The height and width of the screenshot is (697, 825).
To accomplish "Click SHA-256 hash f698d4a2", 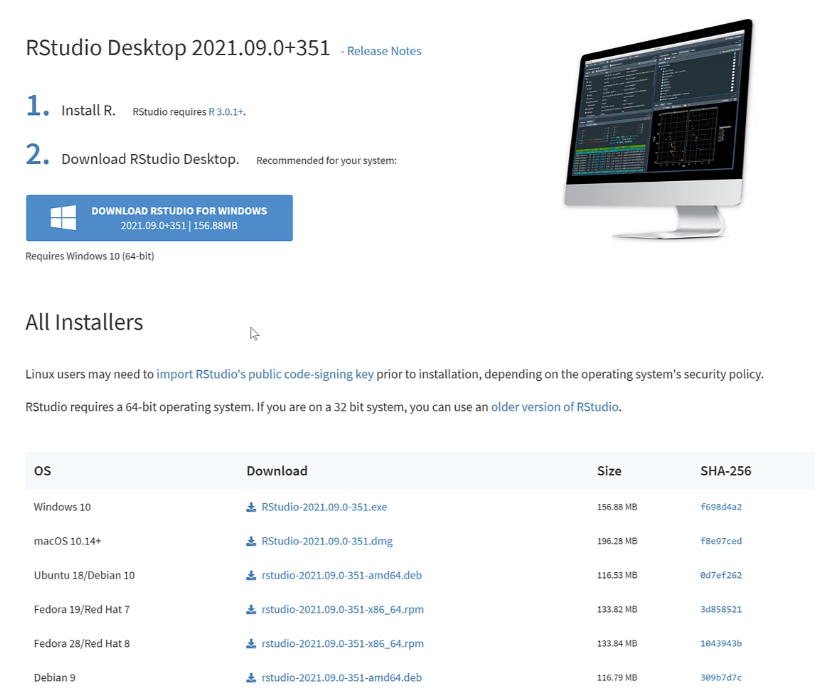I will [x=721, y=507].
